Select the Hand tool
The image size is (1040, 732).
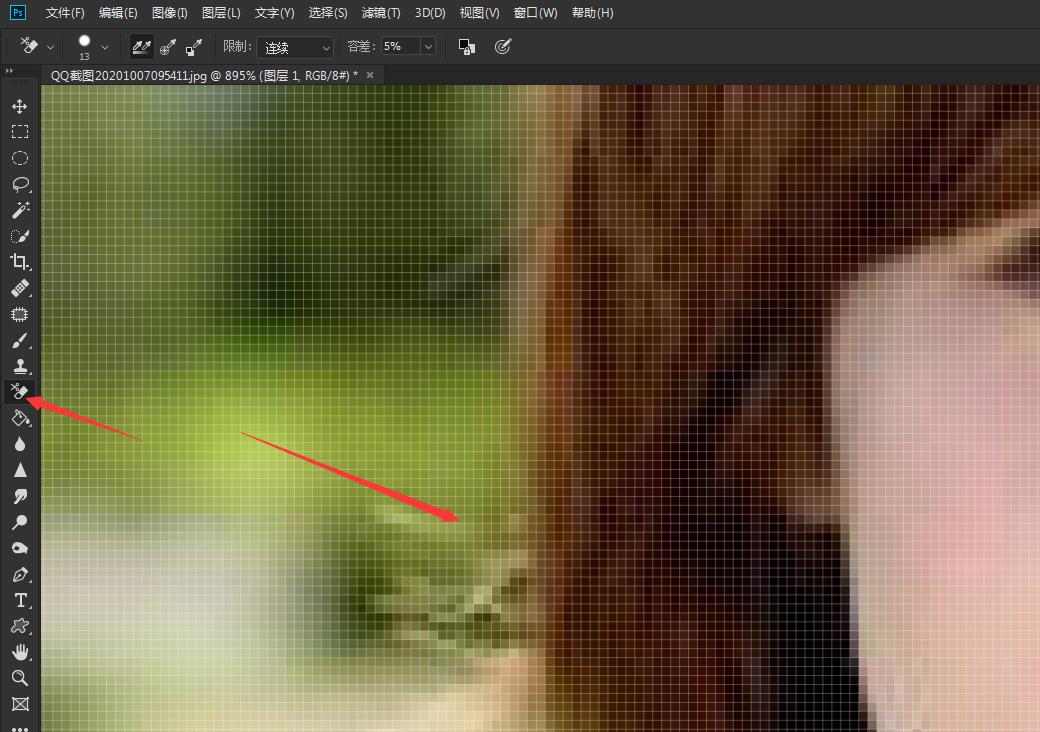pos(20,652)
